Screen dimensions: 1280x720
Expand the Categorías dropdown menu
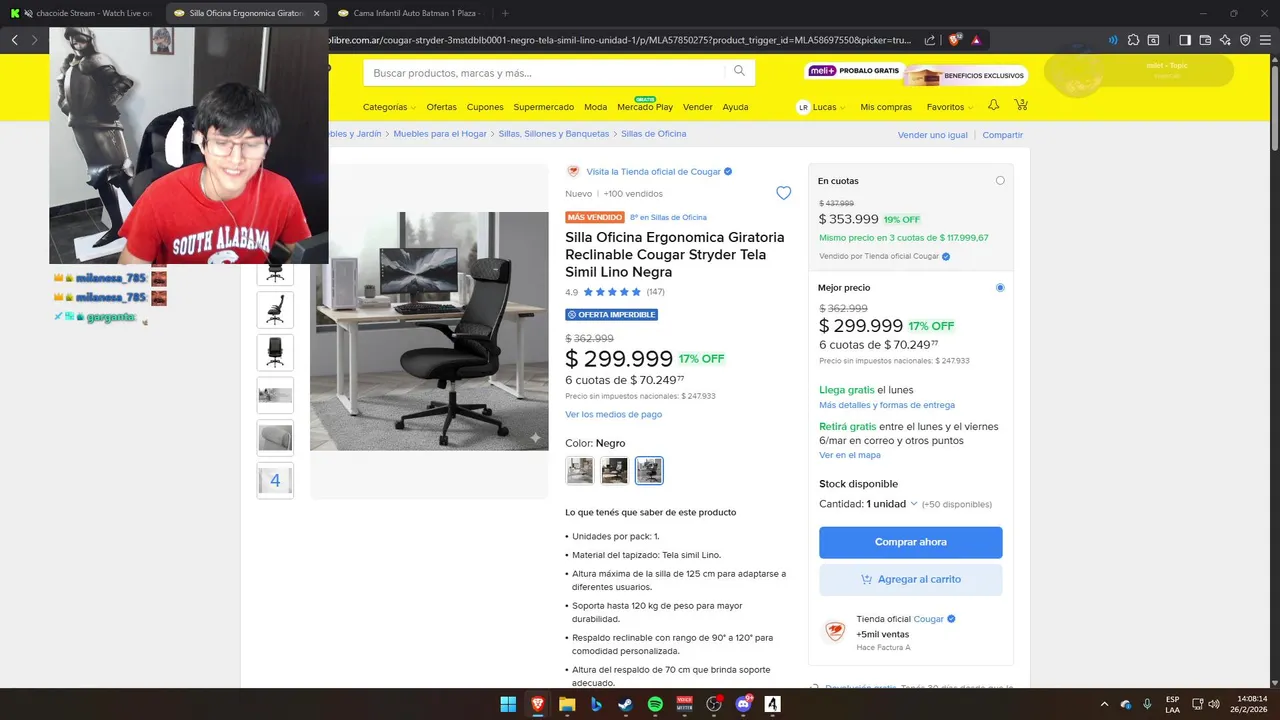tap(389, 107)
